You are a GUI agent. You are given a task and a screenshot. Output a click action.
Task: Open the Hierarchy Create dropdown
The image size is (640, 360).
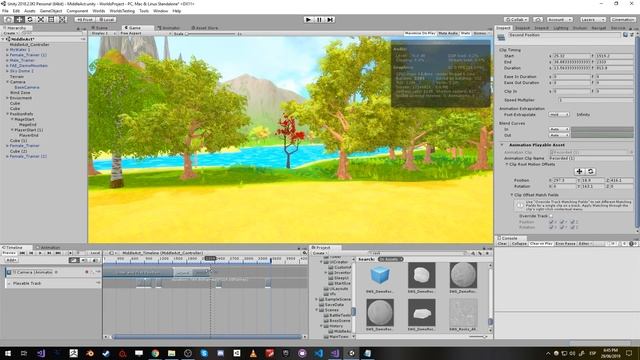coord(10,33)
